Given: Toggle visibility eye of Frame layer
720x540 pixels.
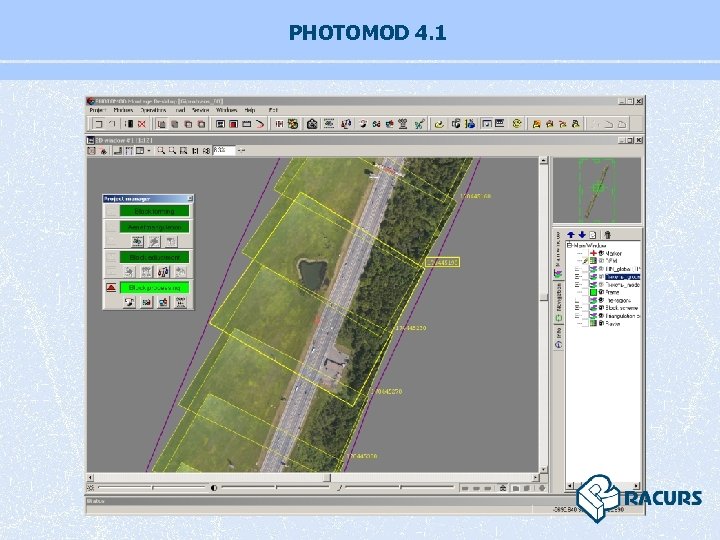Looking at the screenshot, I should click(601, 292).
